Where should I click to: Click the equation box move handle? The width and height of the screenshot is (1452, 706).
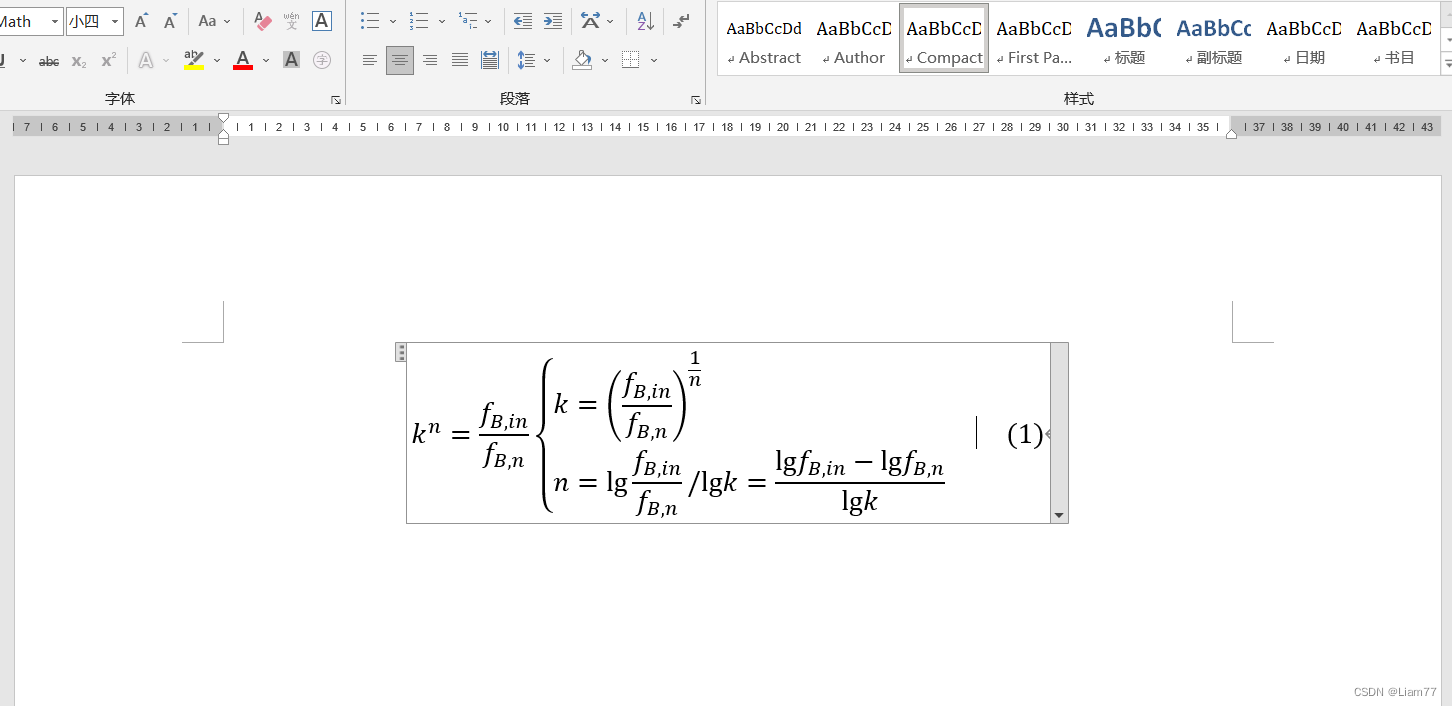point(401,352)
